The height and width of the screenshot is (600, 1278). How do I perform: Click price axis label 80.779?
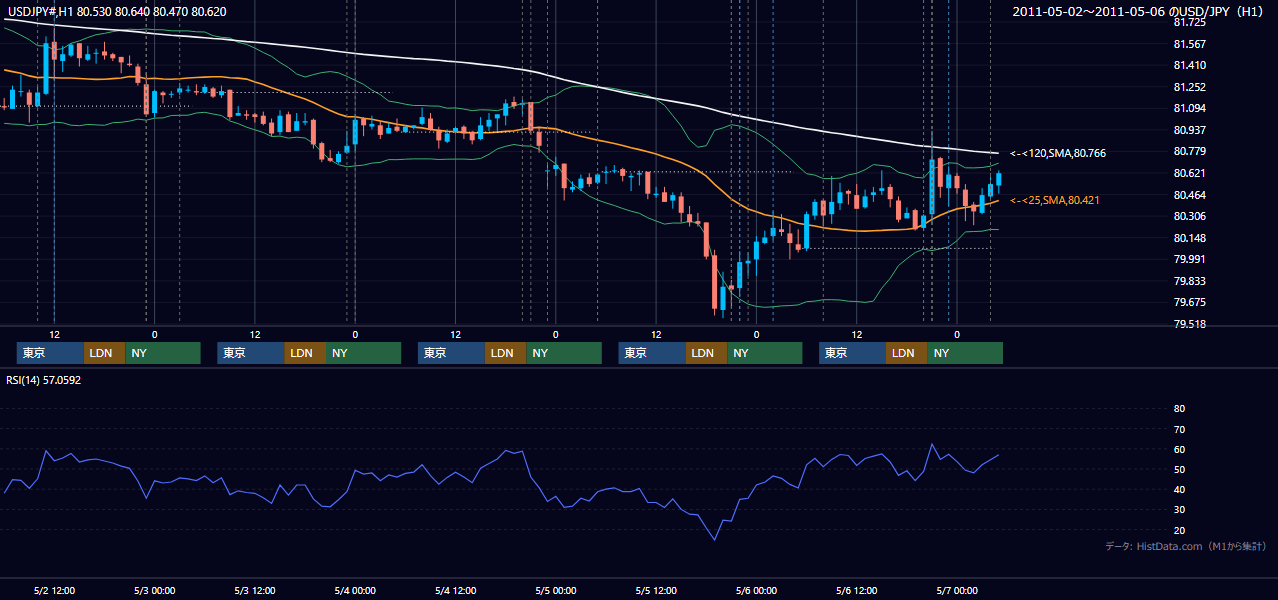coord(1189,151)
